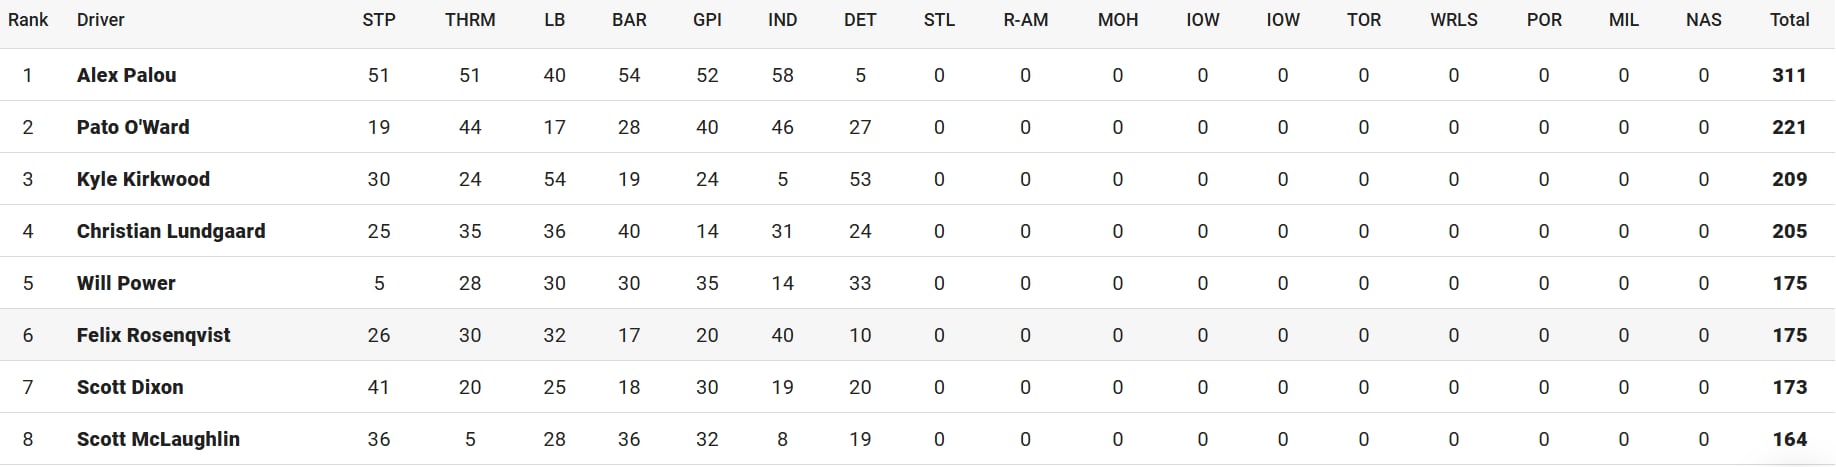Click the STP column header
This screenshot has height=467, width=1836.
(379, 20)
